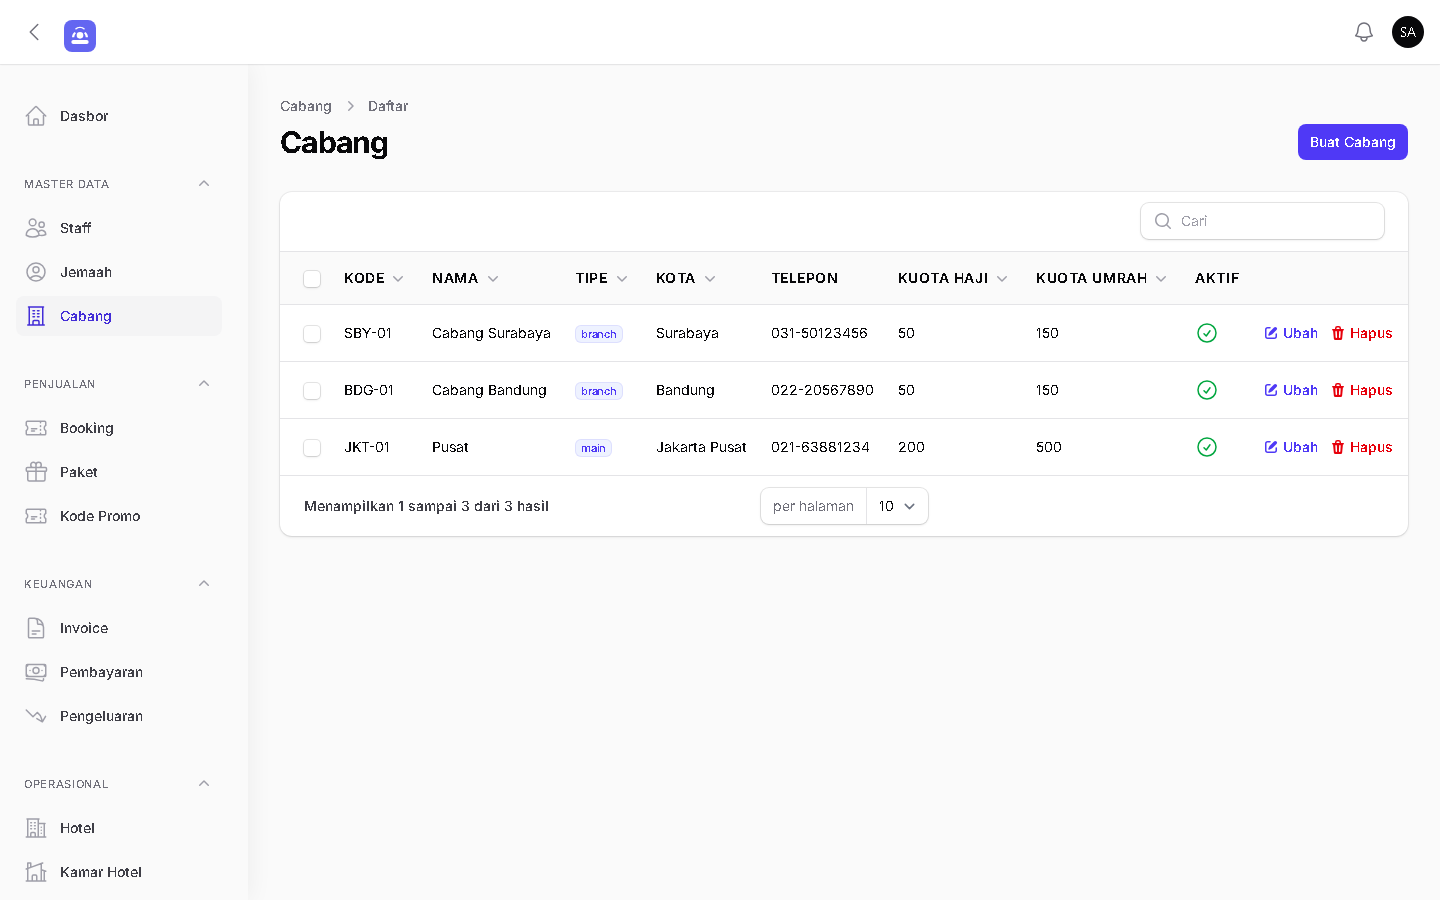Screen dimensions: 1440x900
Task: Click the Pengeluaran trending-down icon
Action: coord(36,716)
